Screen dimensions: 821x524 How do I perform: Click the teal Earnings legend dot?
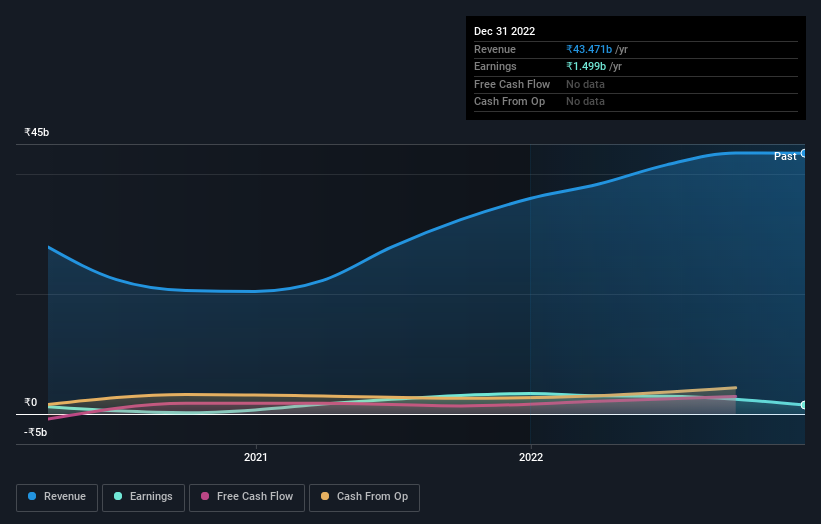pyautogui.click(x=118, y=496)
